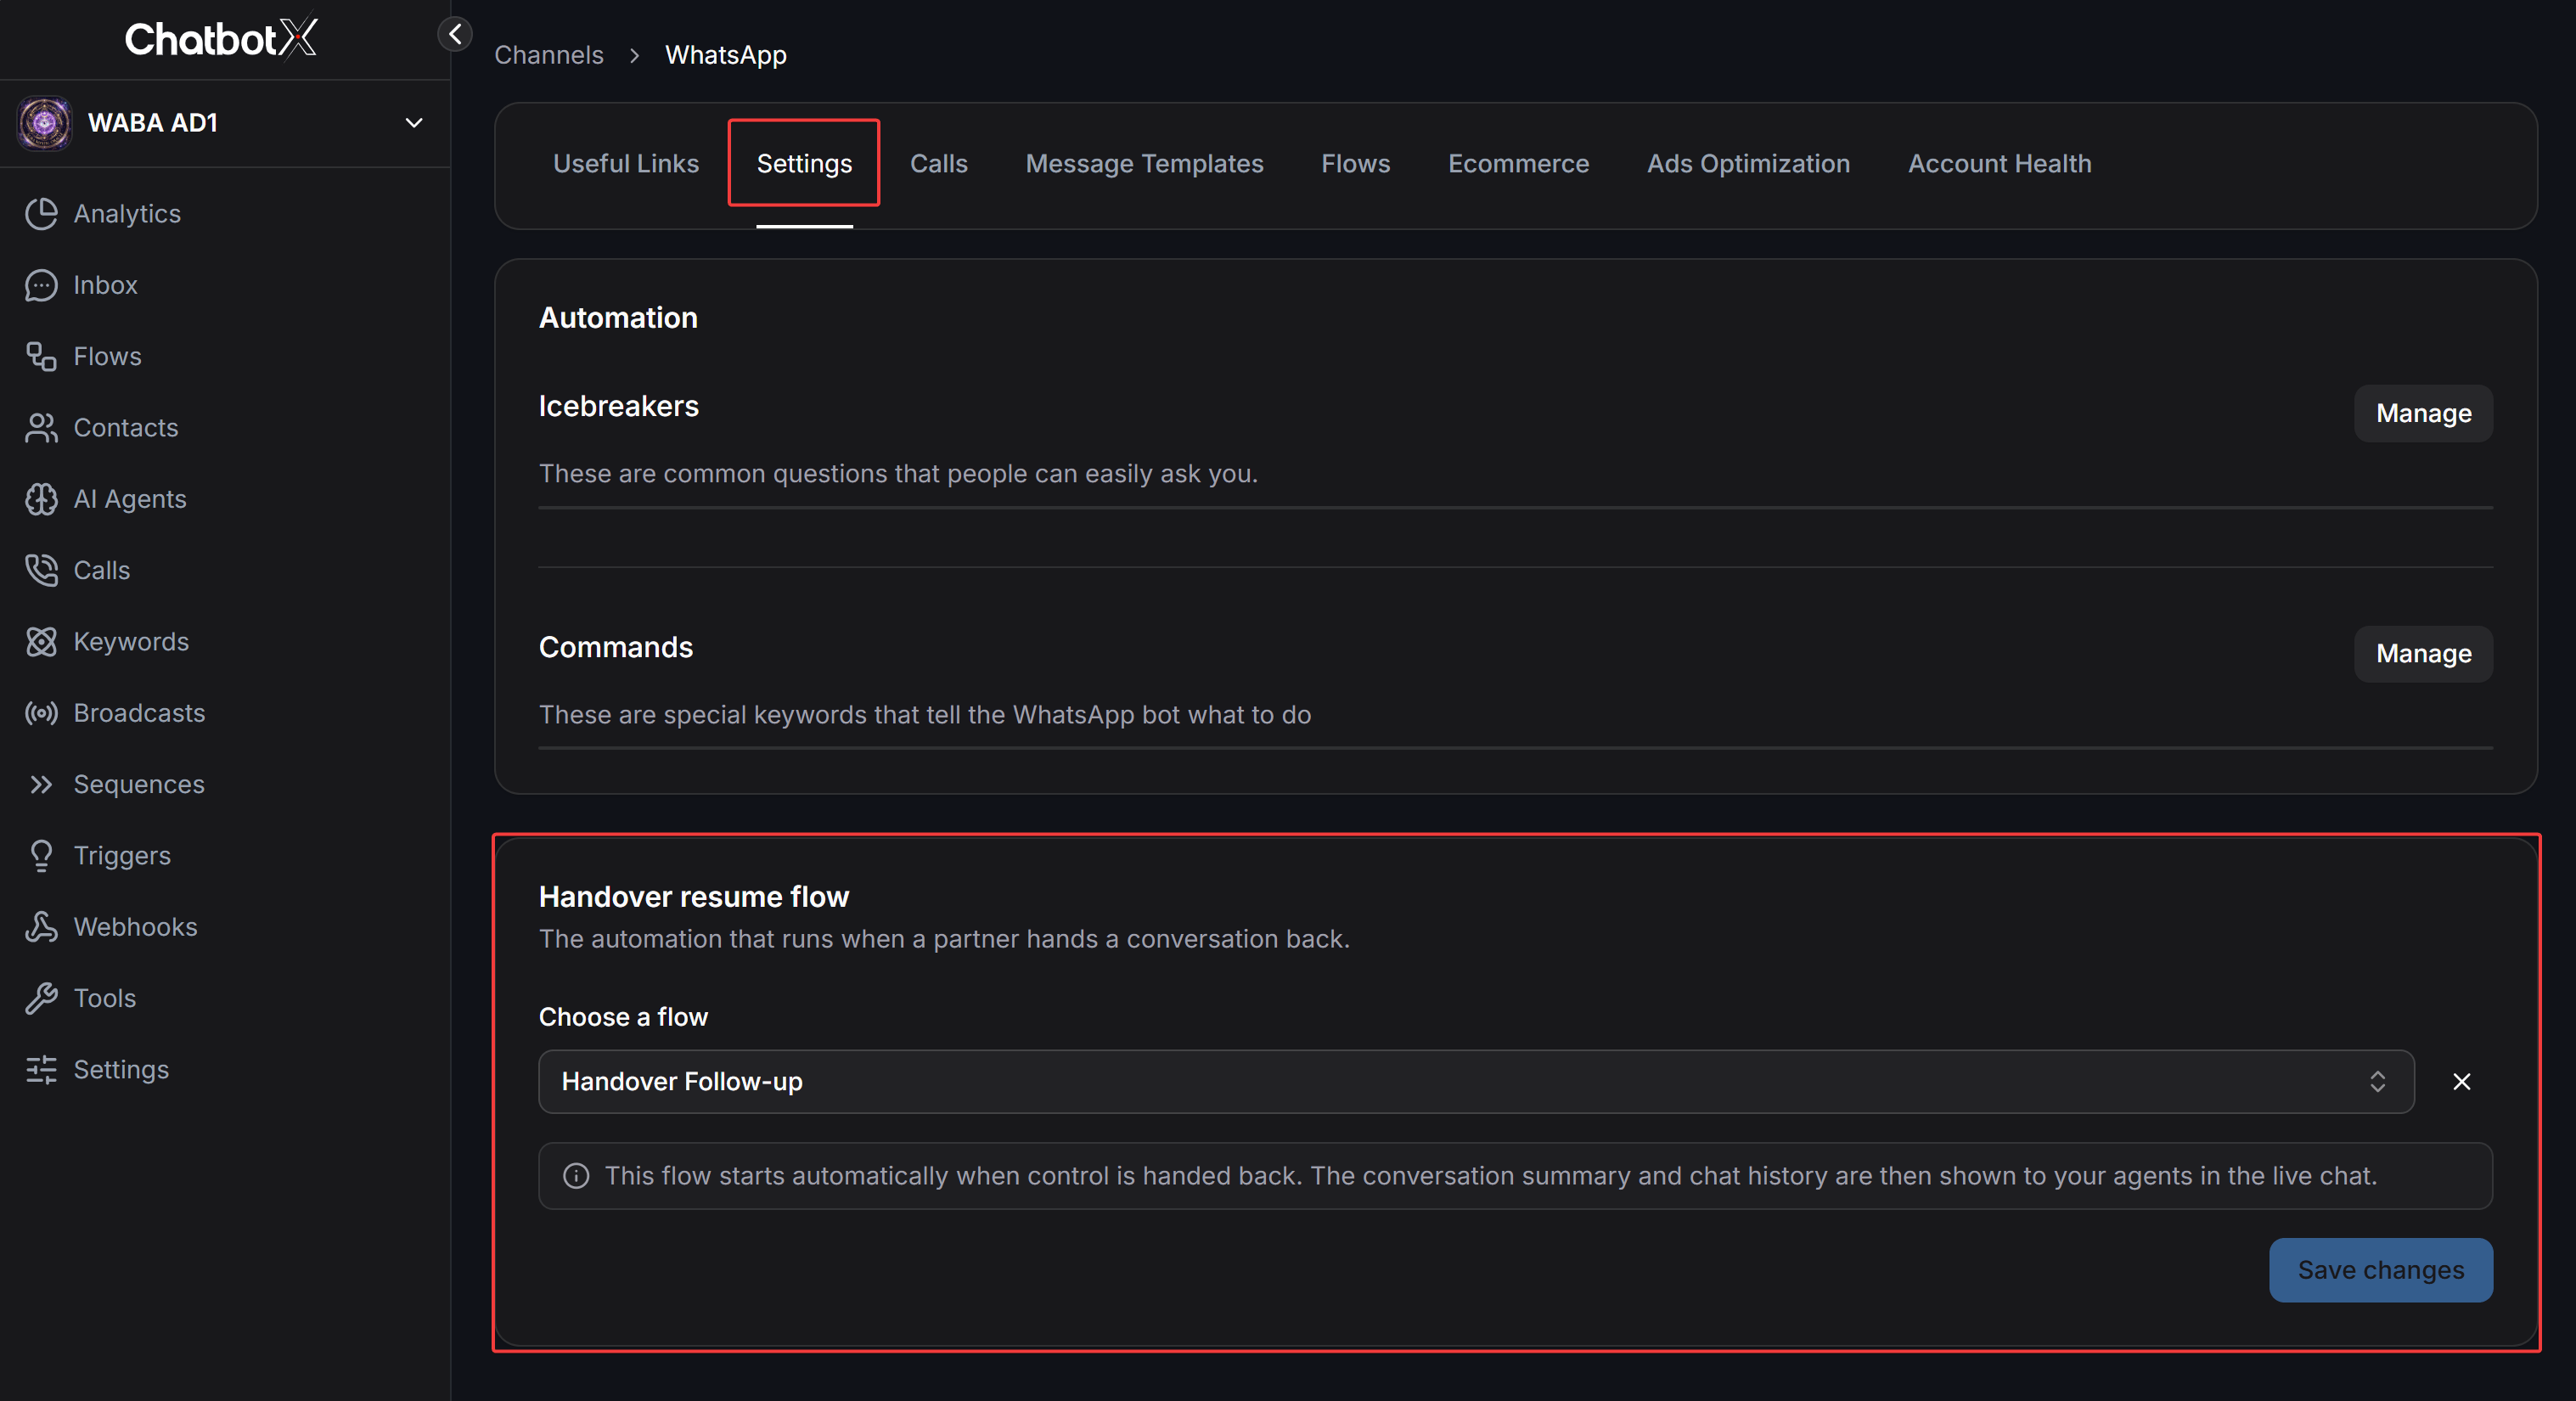Click the sidebar Settings sliders icon
This screenshot has height=1401, width=2576.
pyautogui.click(x=41, y=1070)
